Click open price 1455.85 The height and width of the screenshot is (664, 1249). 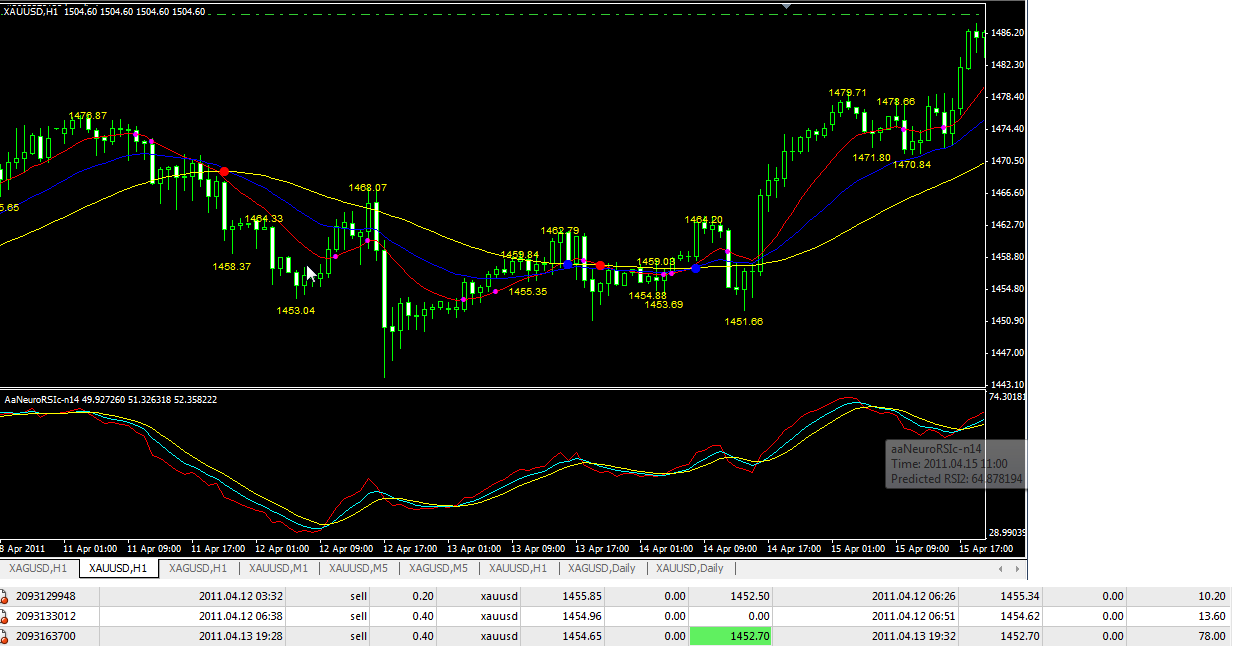click(x=582, y=596)
